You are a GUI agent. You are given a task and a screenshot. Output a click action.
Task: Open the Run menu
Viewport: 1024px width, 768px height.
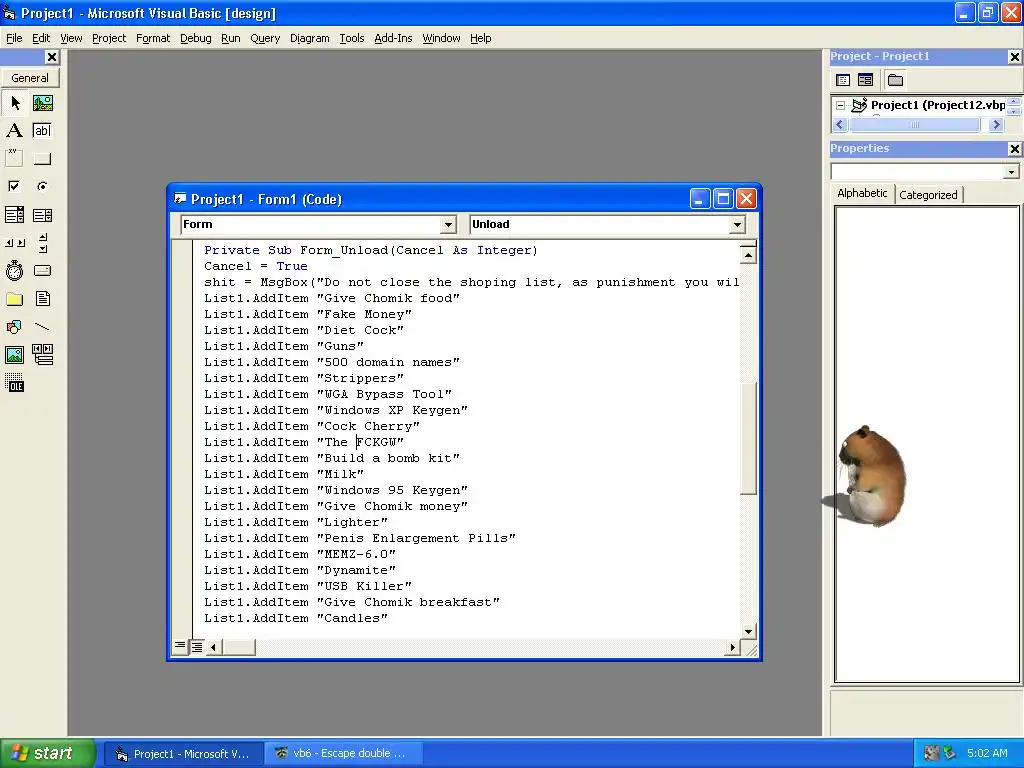[x=231, y=38]
